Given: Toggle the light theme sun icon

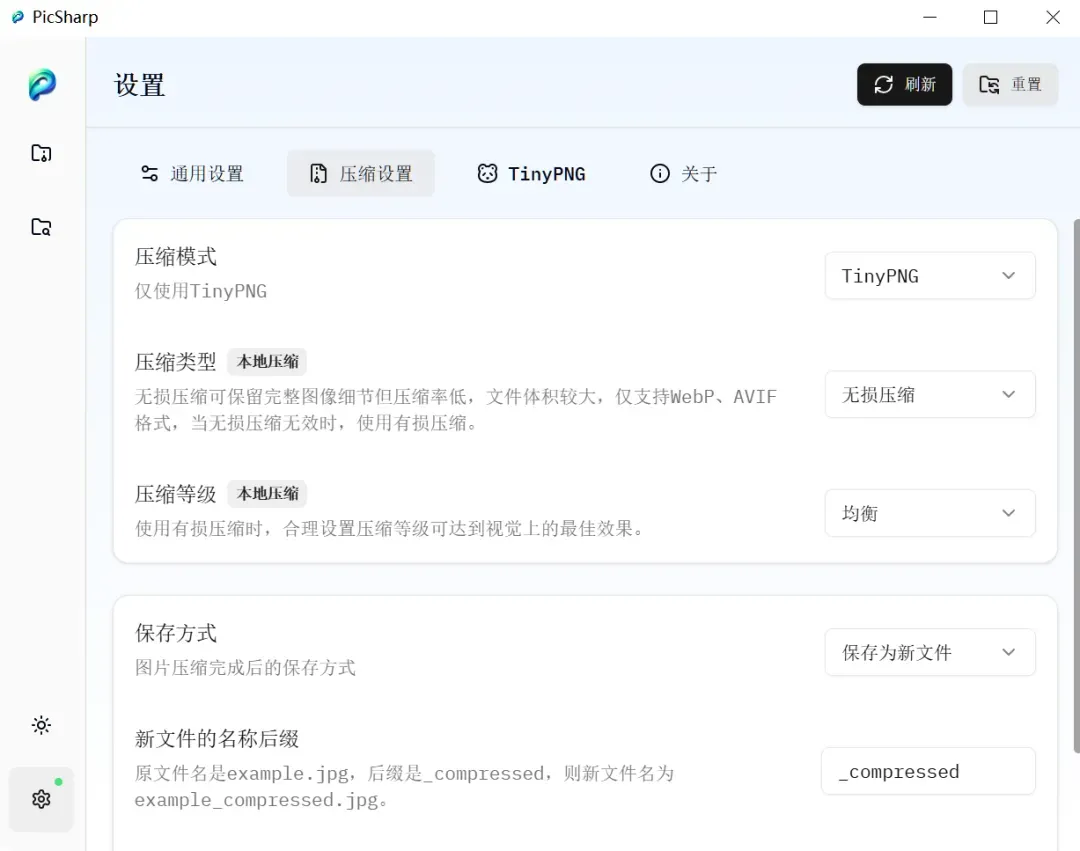Looking at the screenshot, I should click(41, 725).
